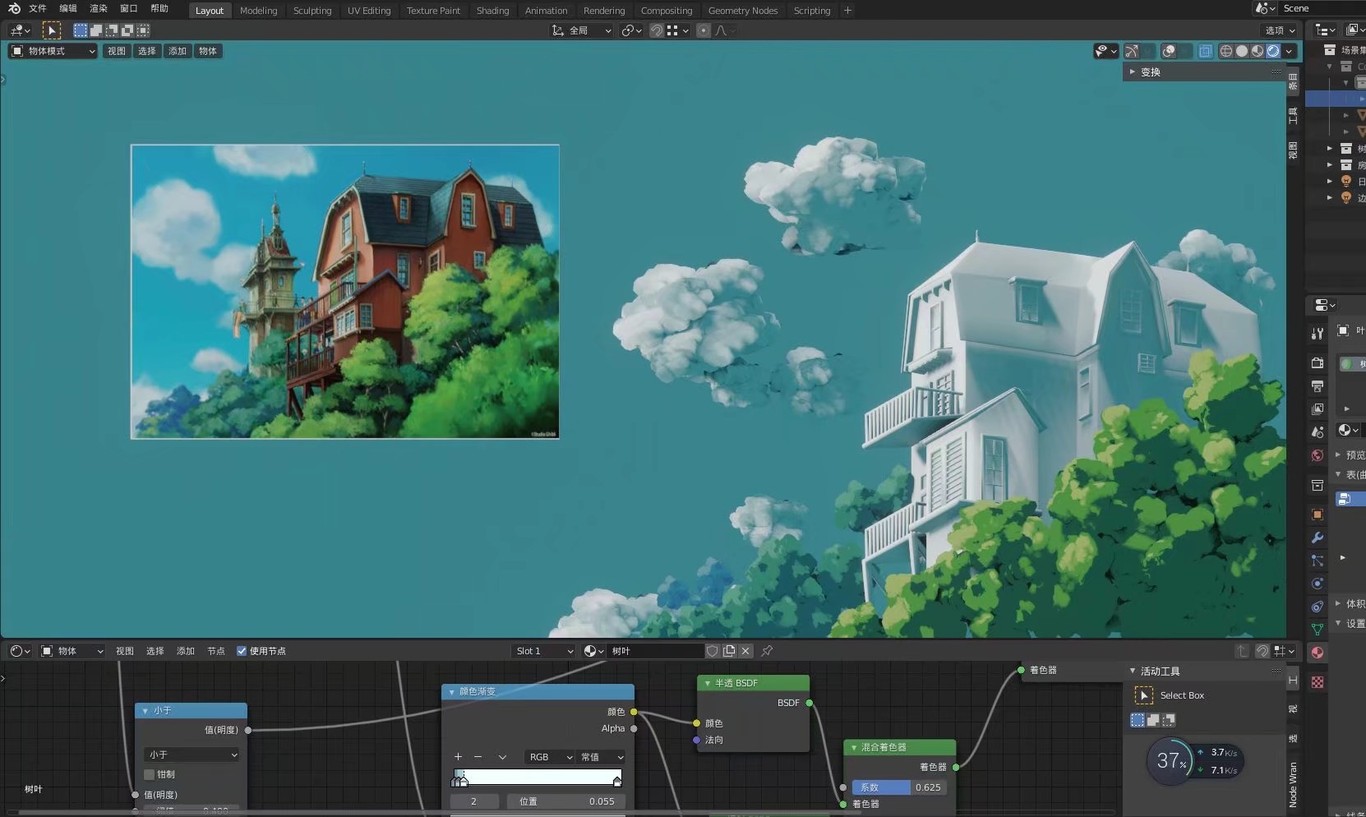Screen dimensions: 1366x817
Task: Open the 小于 operation dropdown in the node
Action: tap(192, 755)
